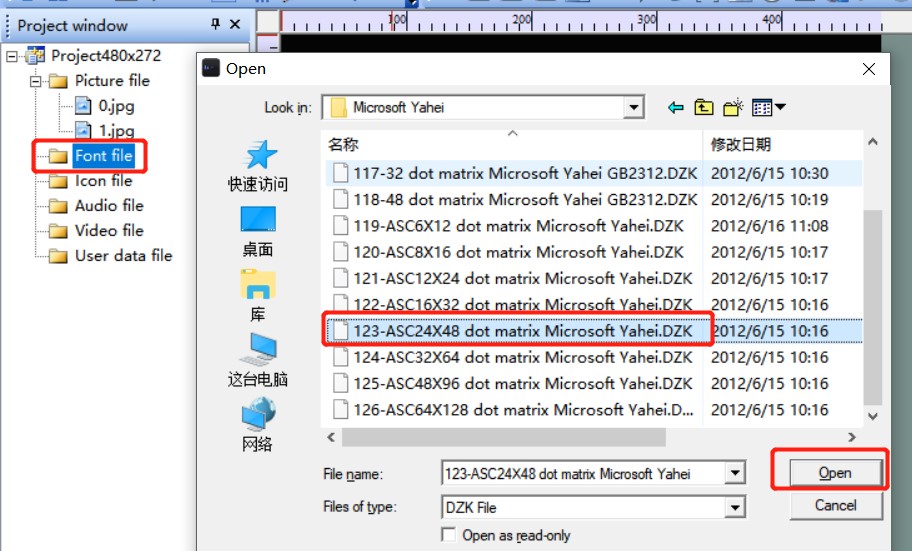Expand the File name dropdown arrow

735,473
